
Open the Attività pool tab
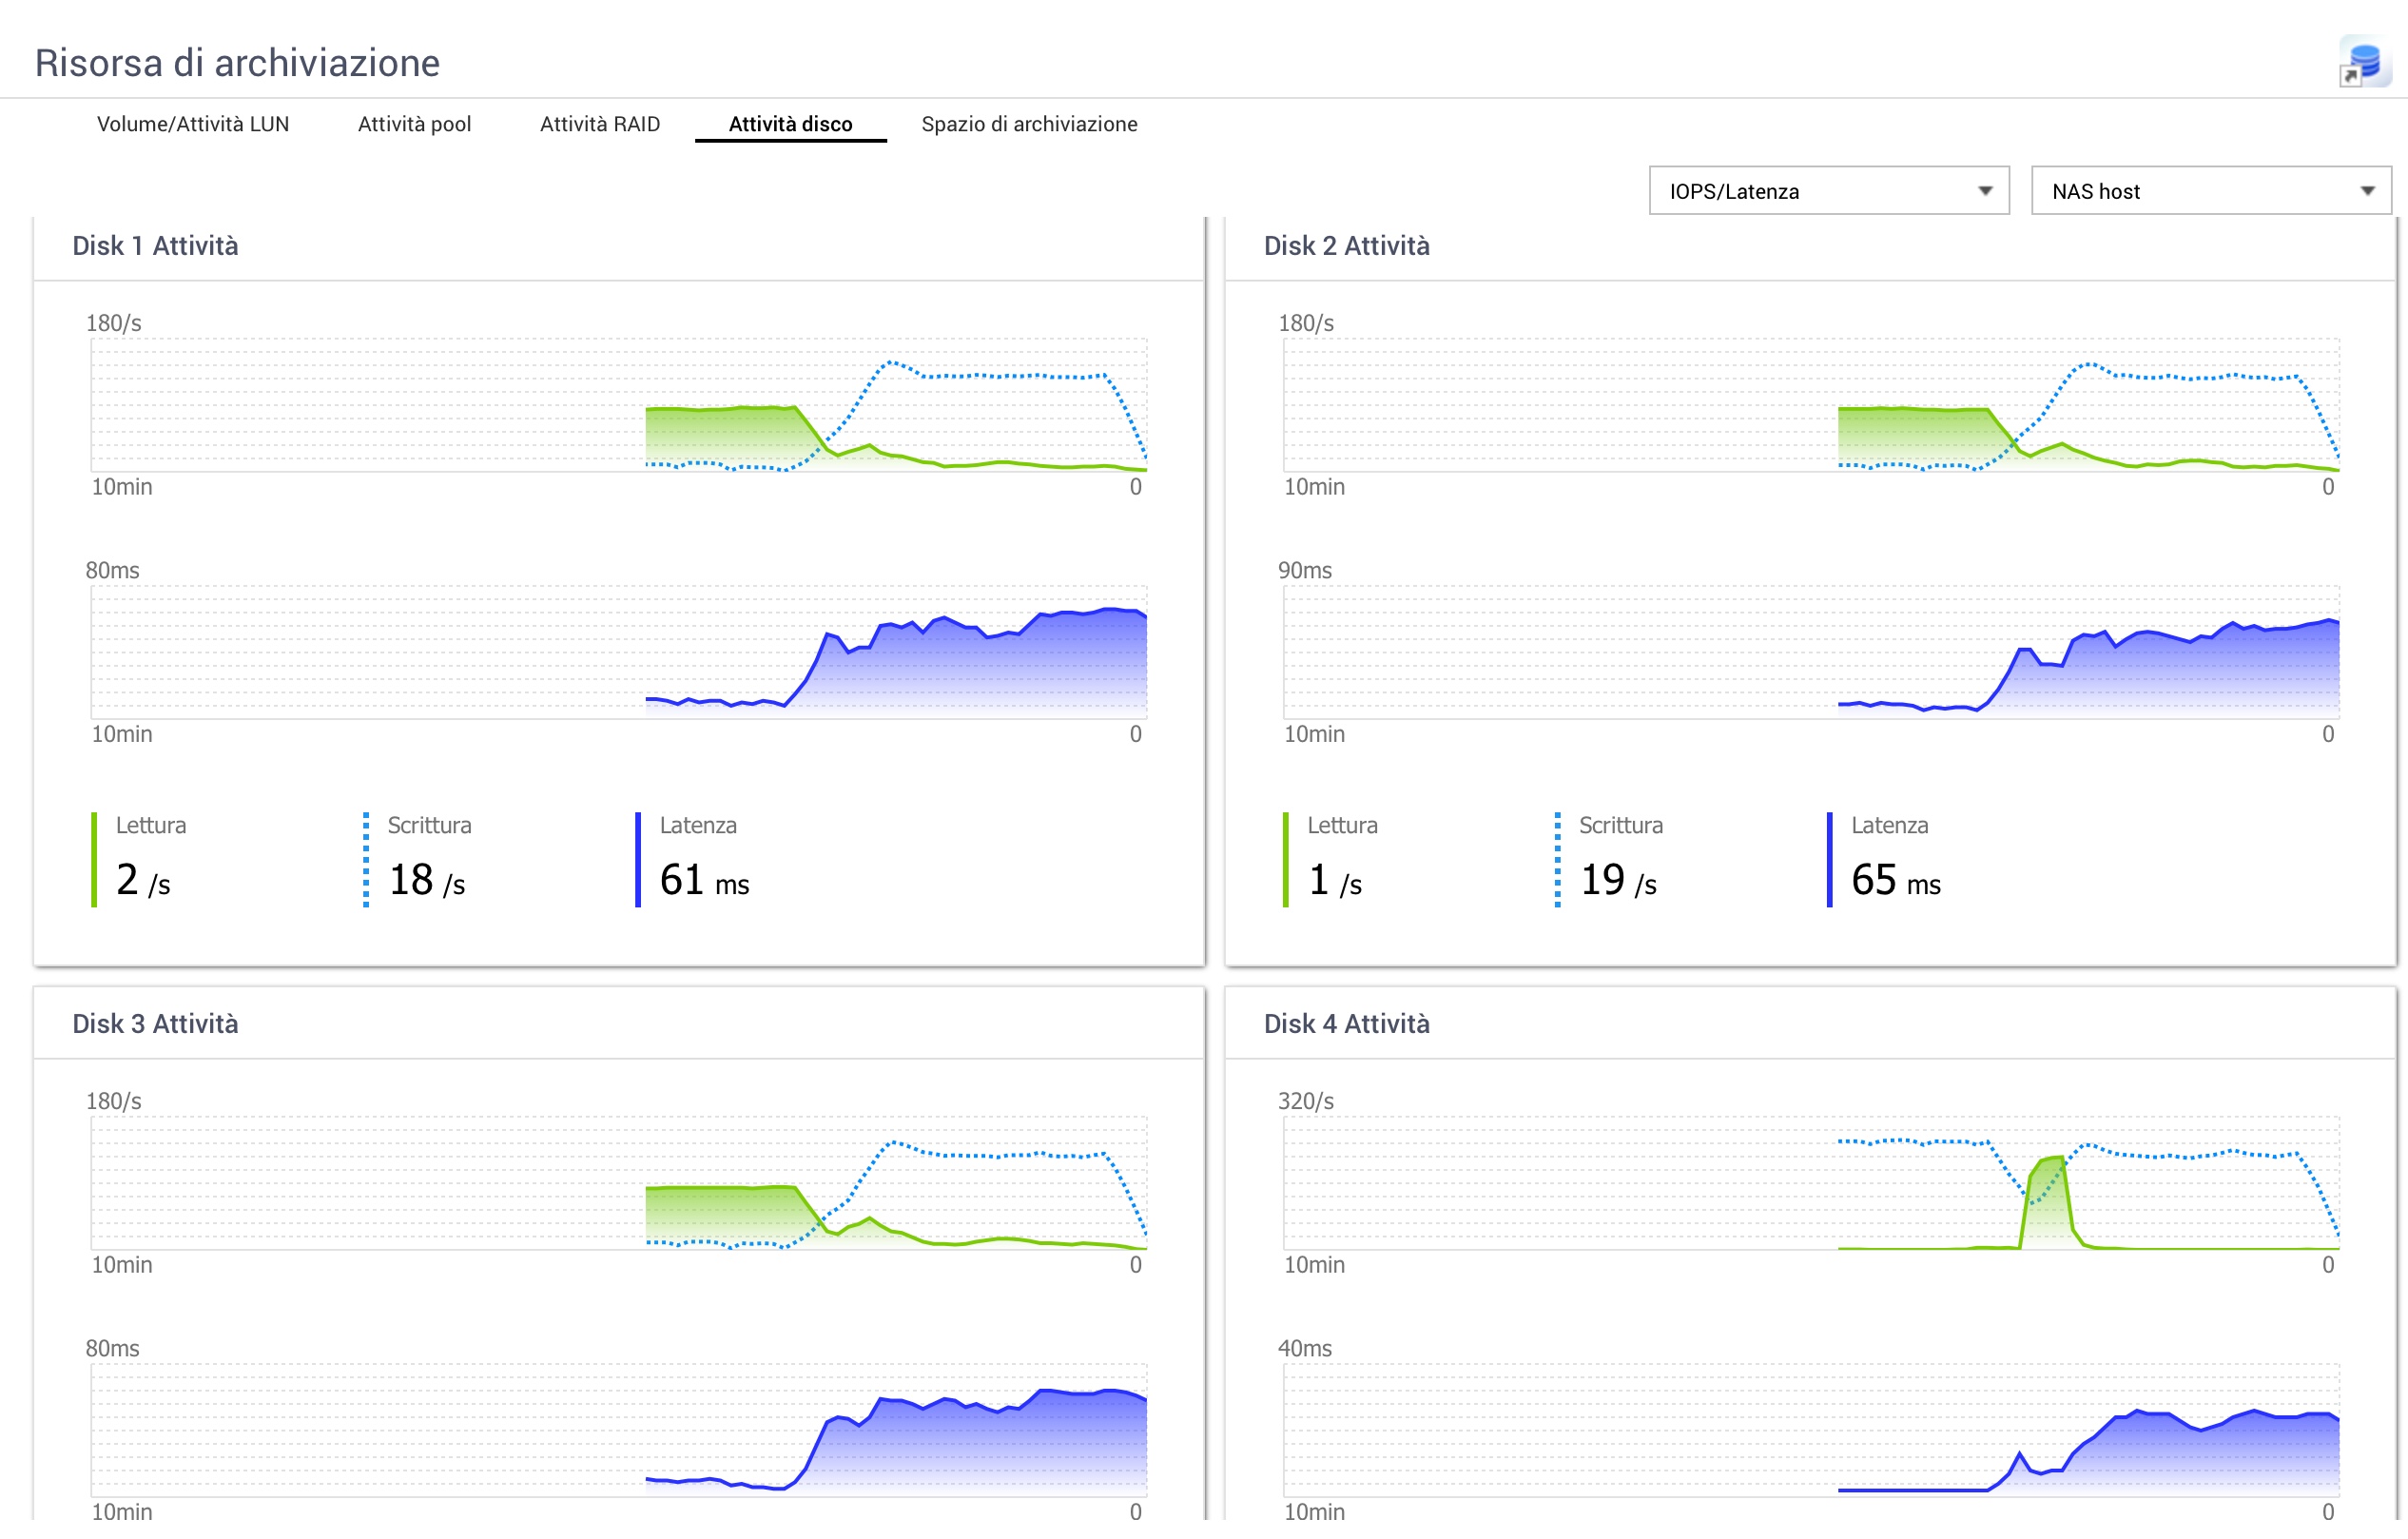(414, 124)
